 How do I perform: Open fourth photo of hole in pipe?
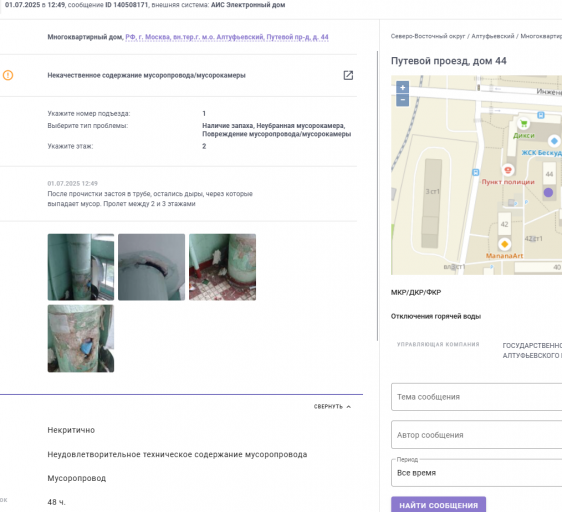click(81, 338)
